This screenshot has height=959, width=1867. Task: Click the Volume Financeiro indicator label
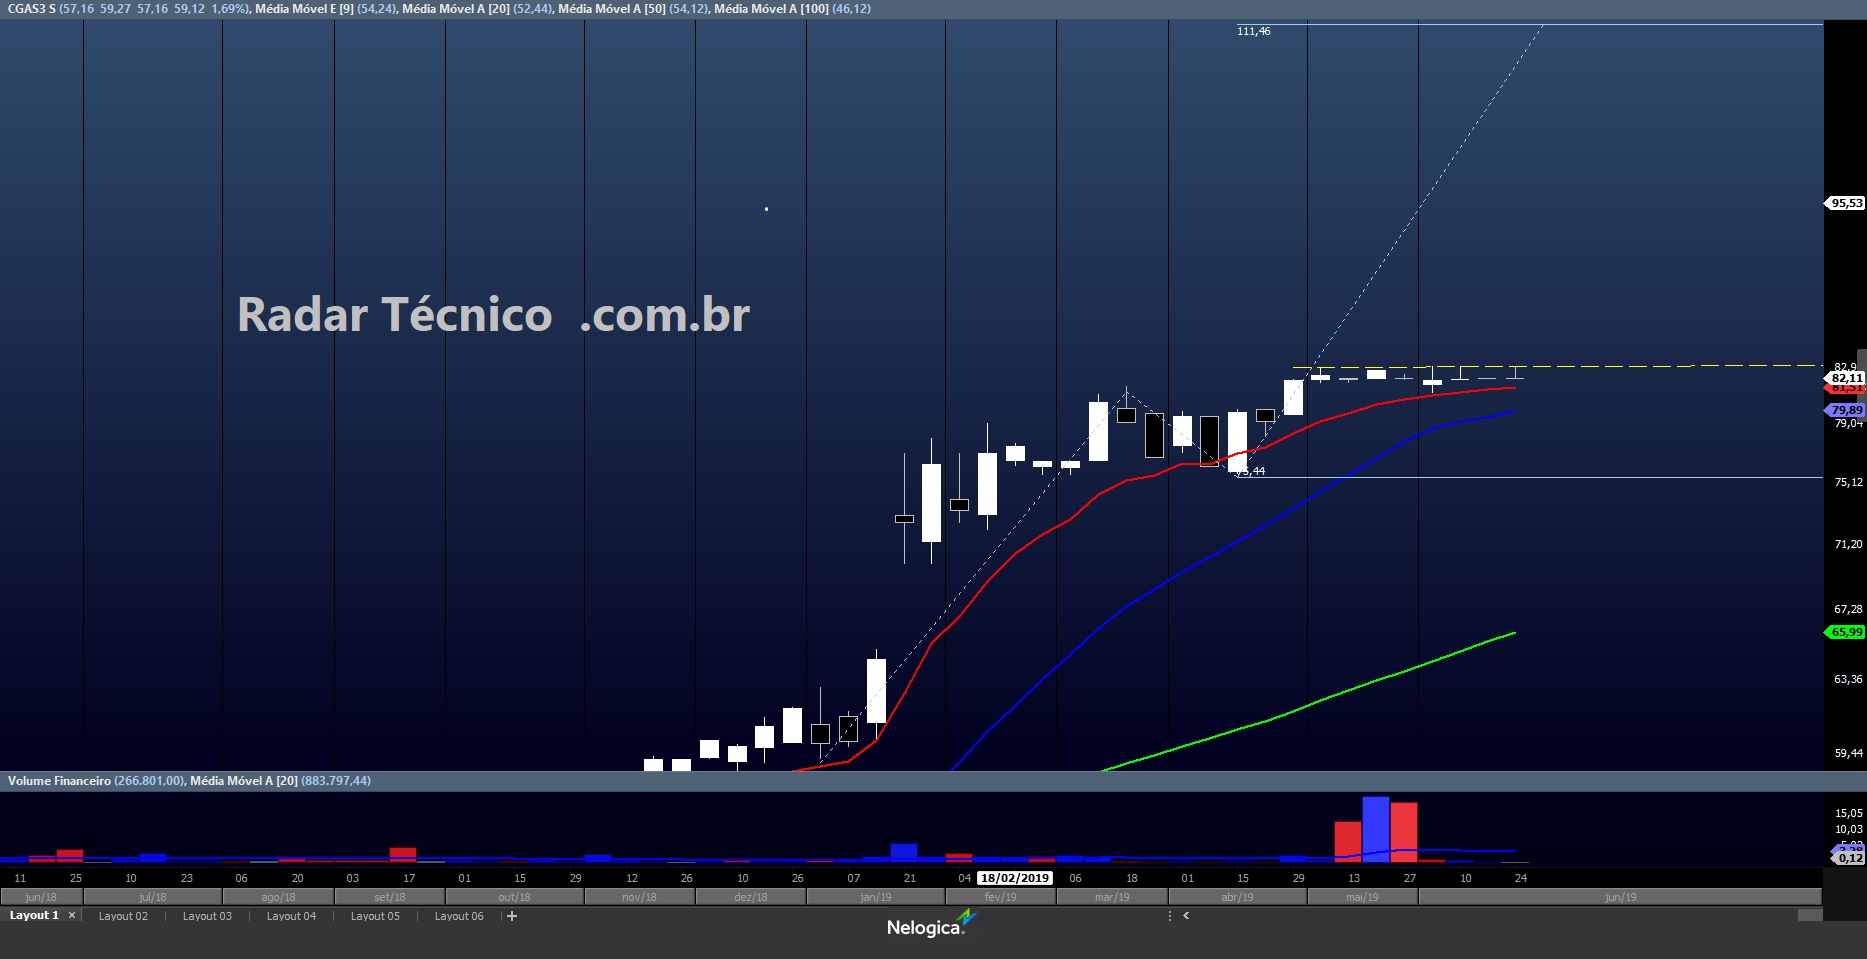point(59,781)
